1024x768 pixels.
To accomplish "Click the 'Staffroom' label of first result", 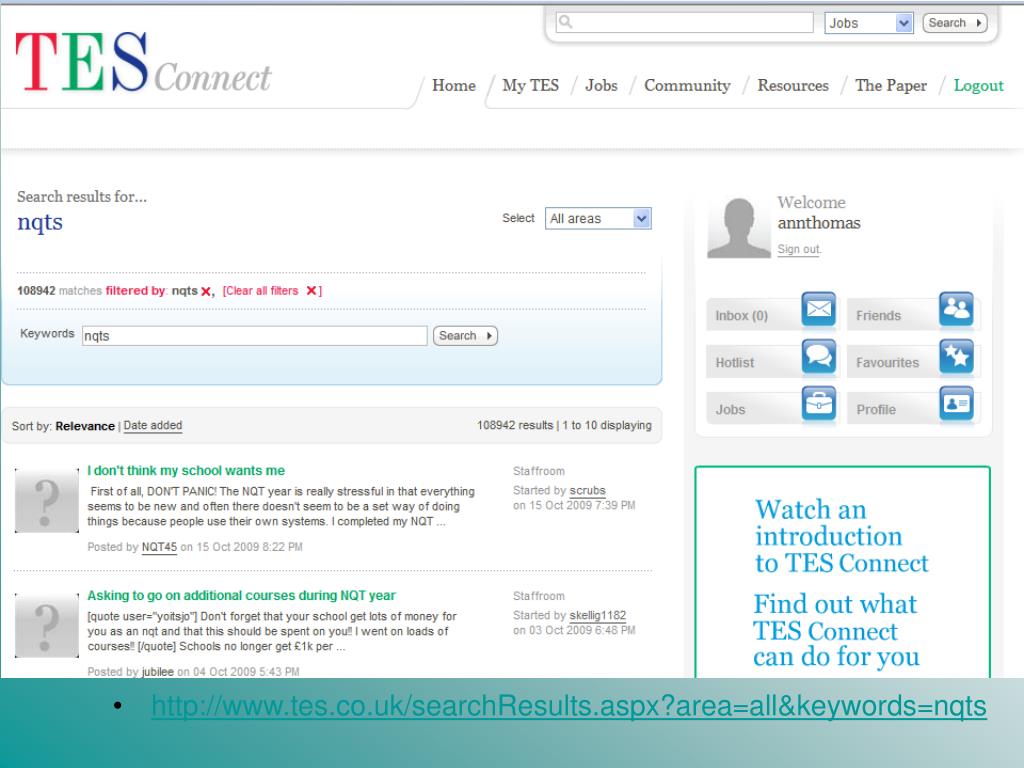I will [539, 471].
